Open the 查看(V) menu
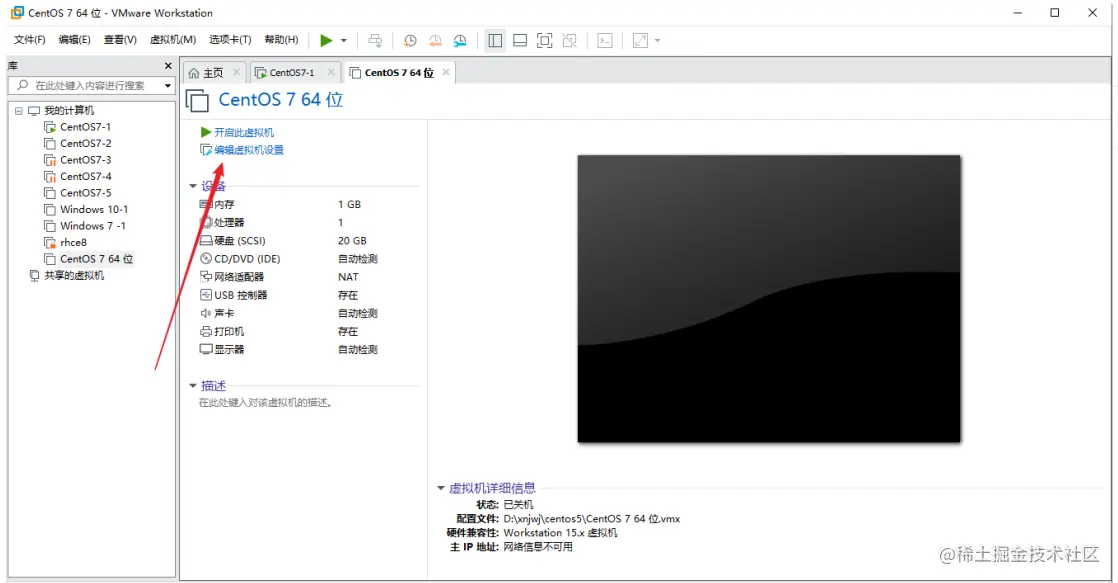The height and width of the screenshot is (583, 1118). click(x=120, y=40)
